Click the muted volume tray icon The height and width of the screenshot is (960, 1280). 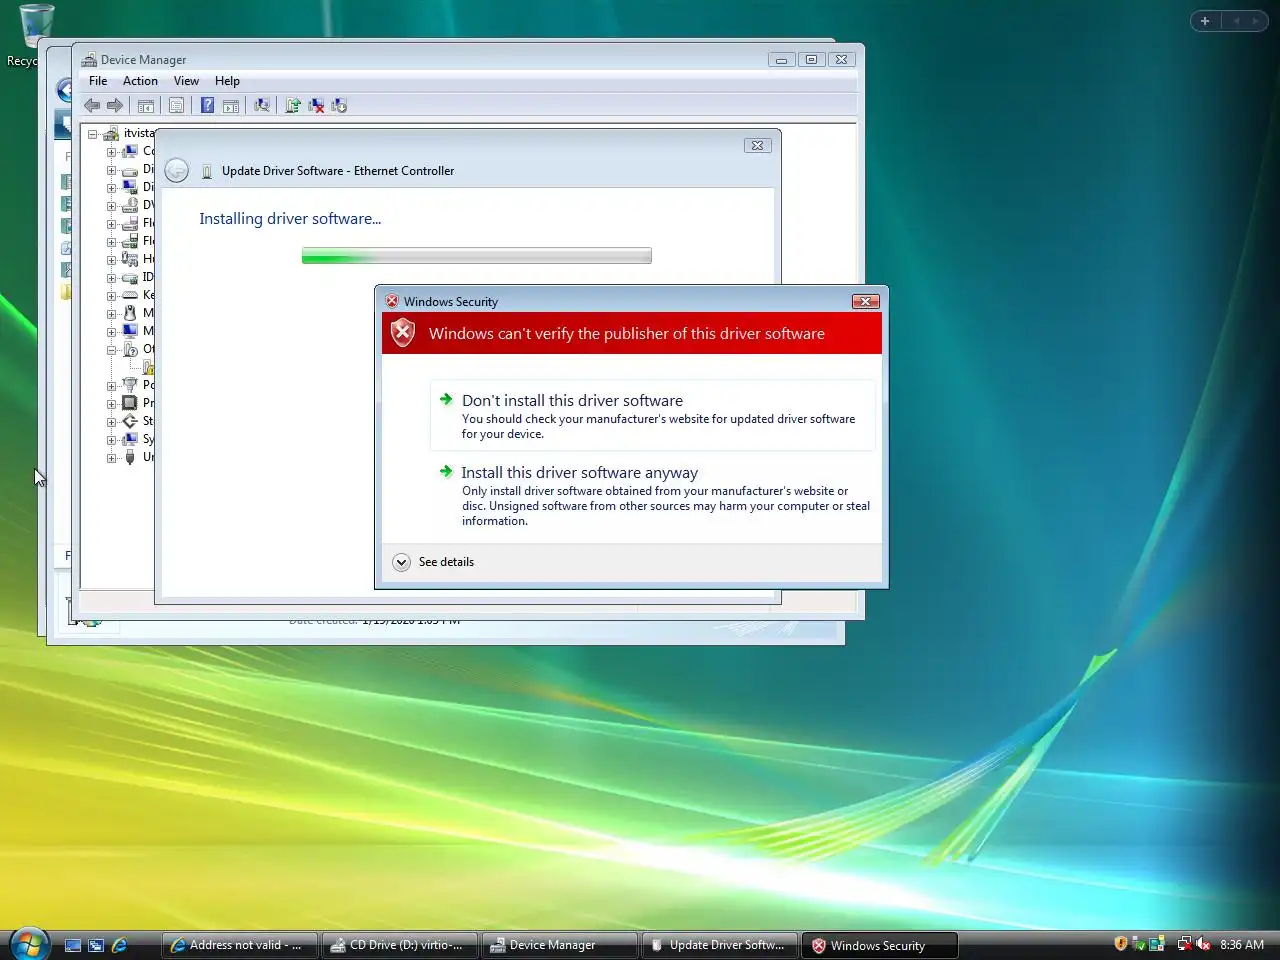(x=1203, y=944)
